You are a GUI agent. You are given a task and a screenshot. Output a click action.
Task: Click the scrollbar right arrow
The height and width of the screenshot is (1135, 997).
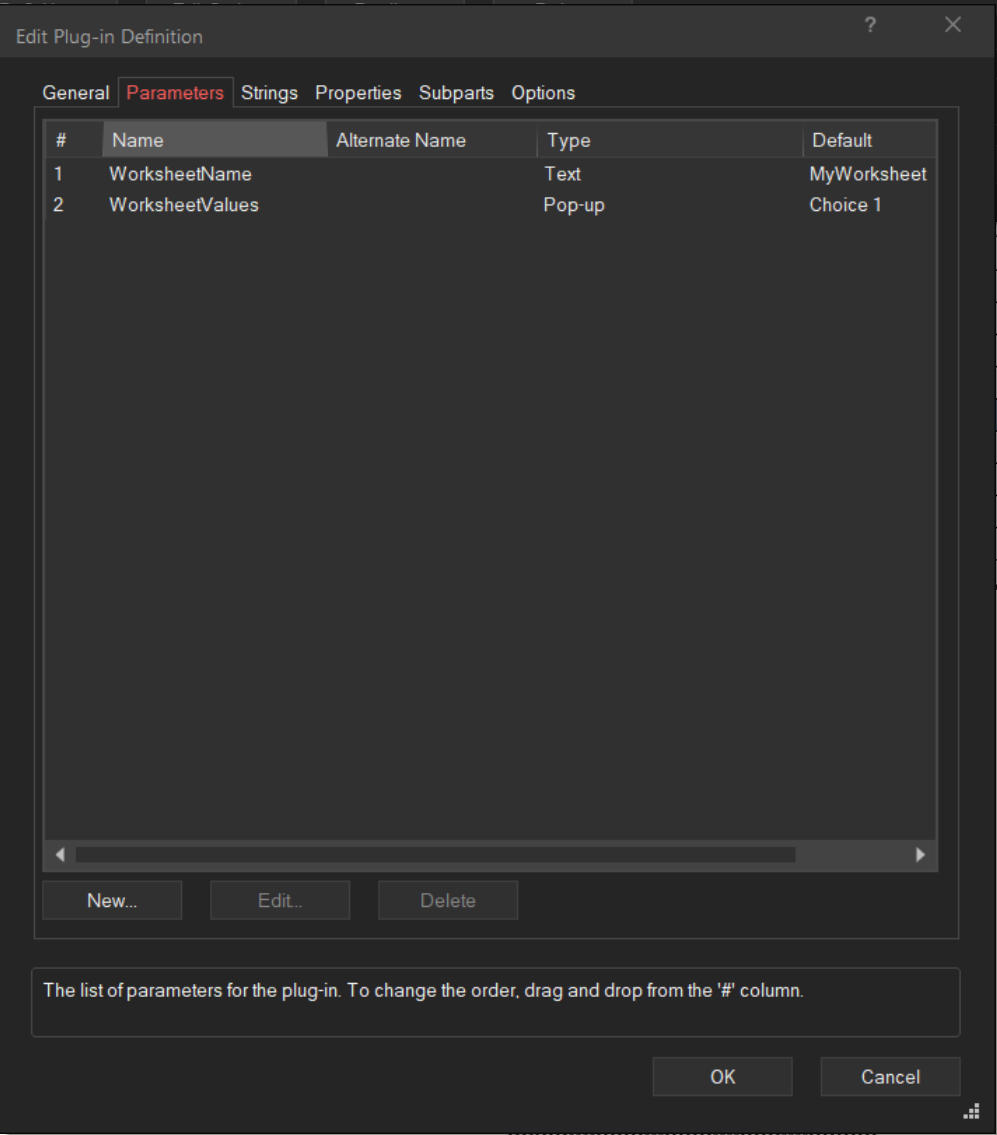920,854
